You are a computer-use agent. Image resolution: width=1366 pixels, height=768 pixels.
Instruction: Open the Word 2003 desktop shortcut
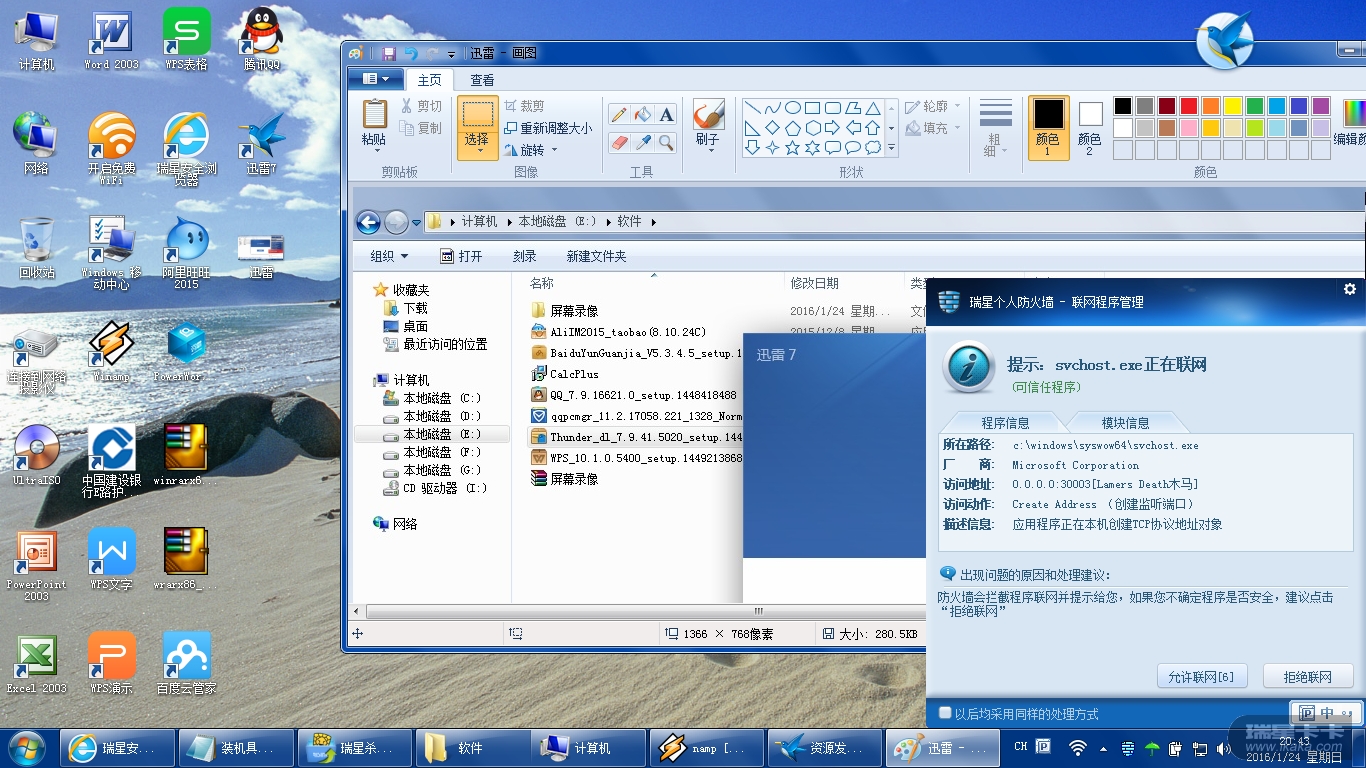point(111,40)
